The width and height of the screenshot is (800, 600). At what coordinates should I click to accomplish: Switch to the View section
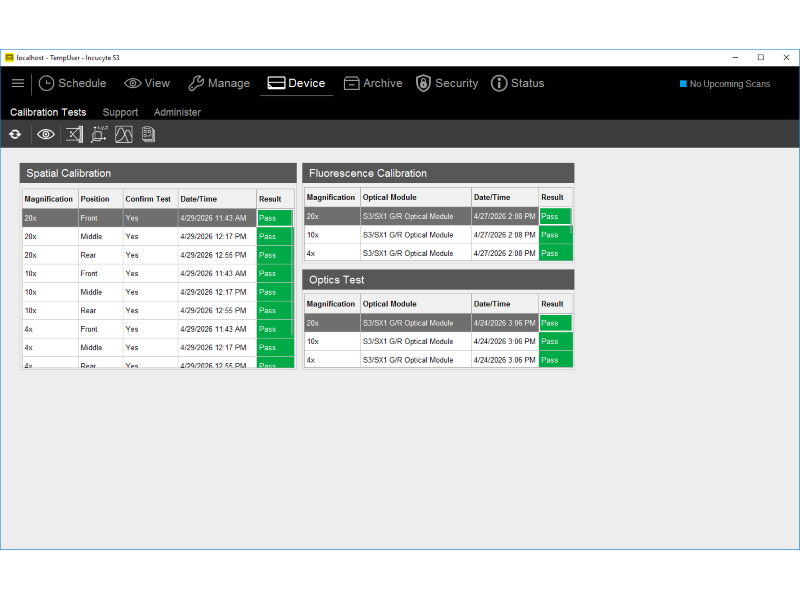[x=147, y=83]
